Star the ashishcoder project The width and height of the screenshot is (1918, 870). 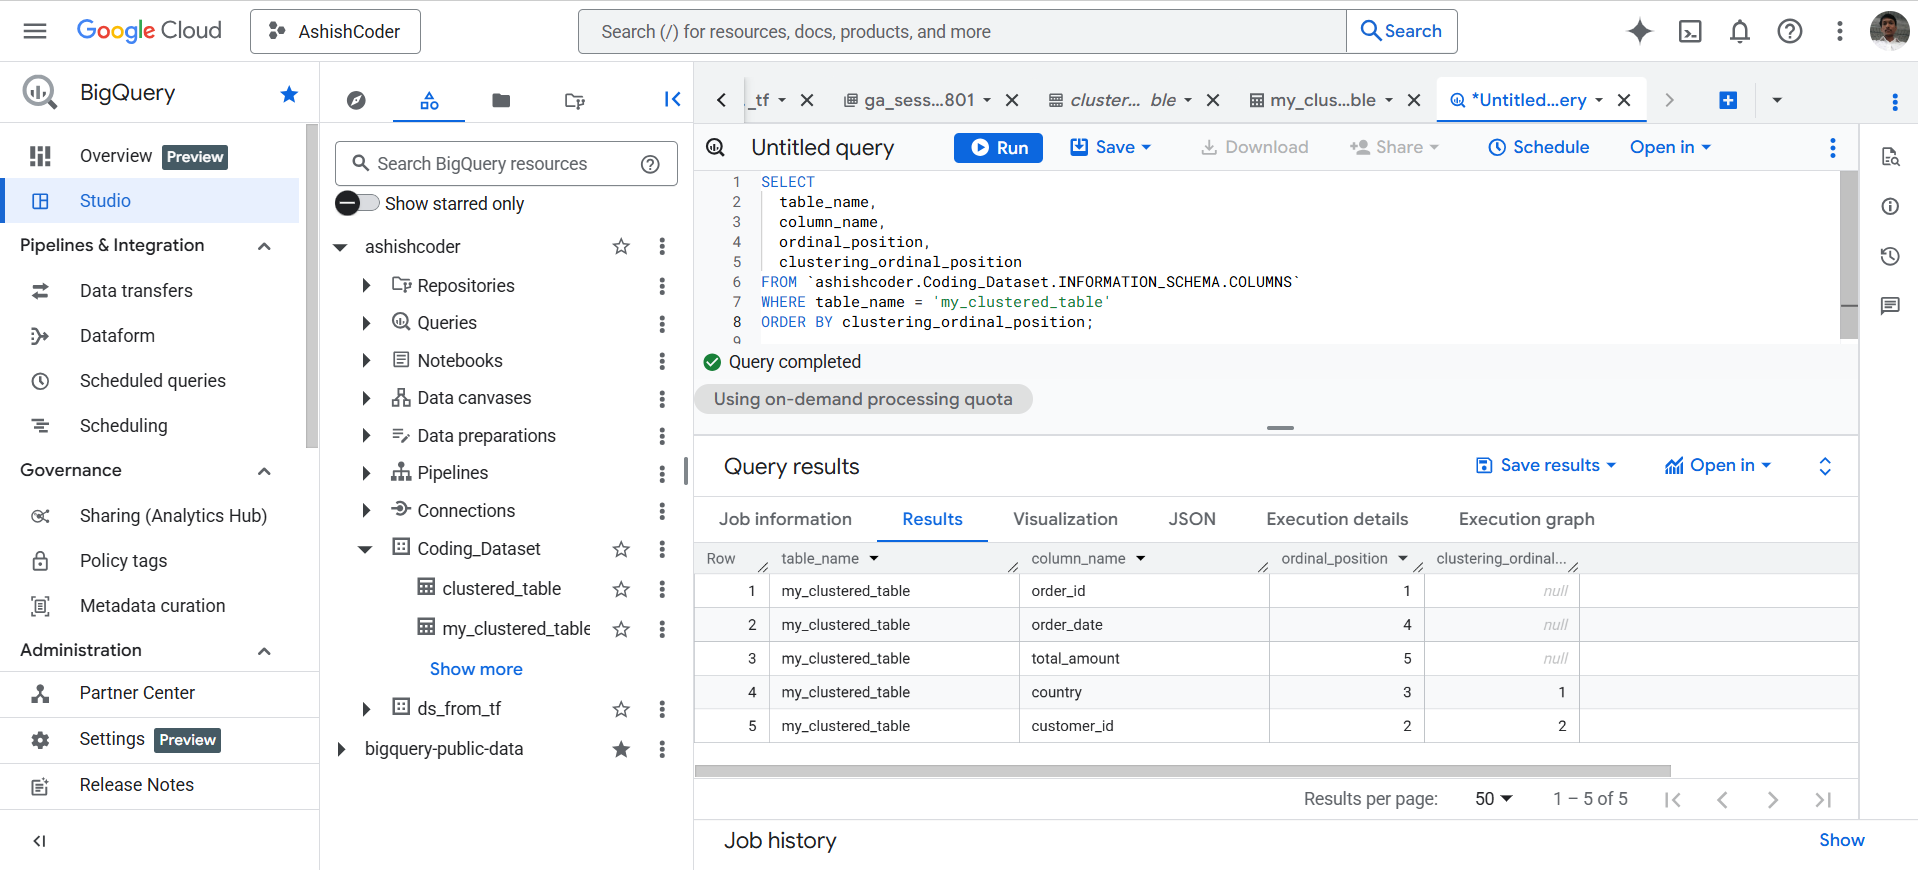621,246
